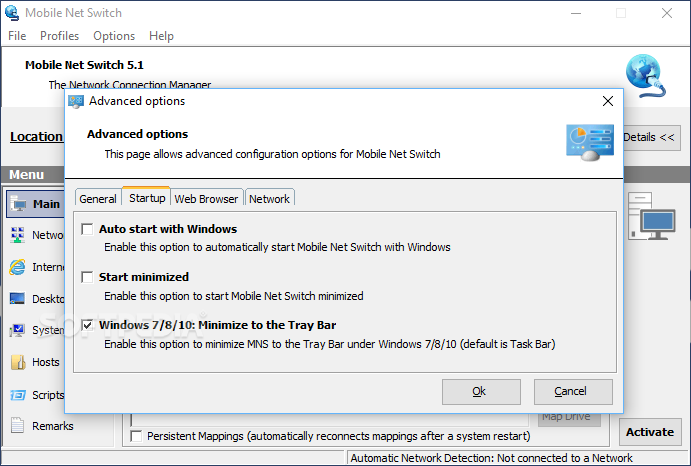Close the Advanced options dialog

608,101
